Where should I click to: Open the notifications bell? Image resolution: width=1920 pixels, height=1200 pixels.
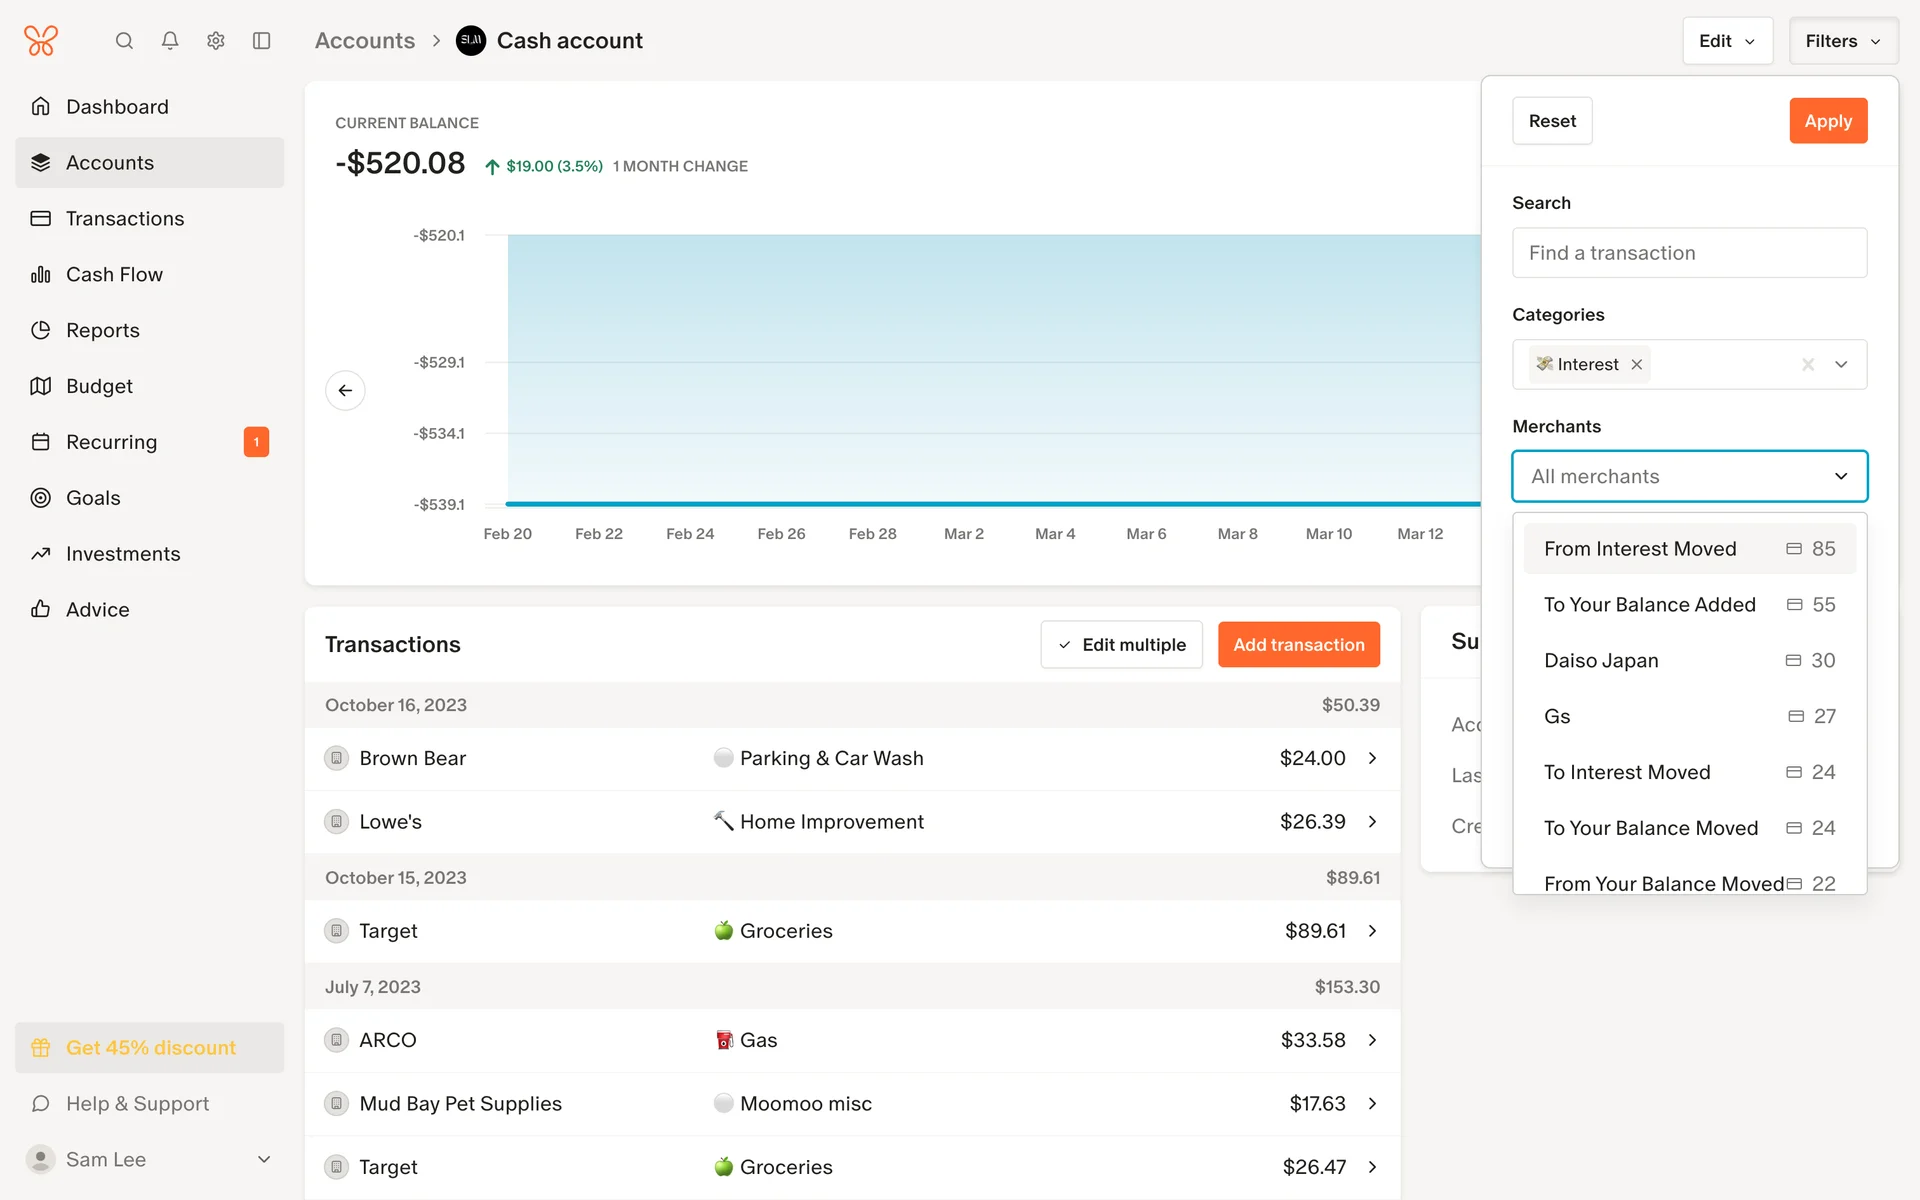click(170, 41)
